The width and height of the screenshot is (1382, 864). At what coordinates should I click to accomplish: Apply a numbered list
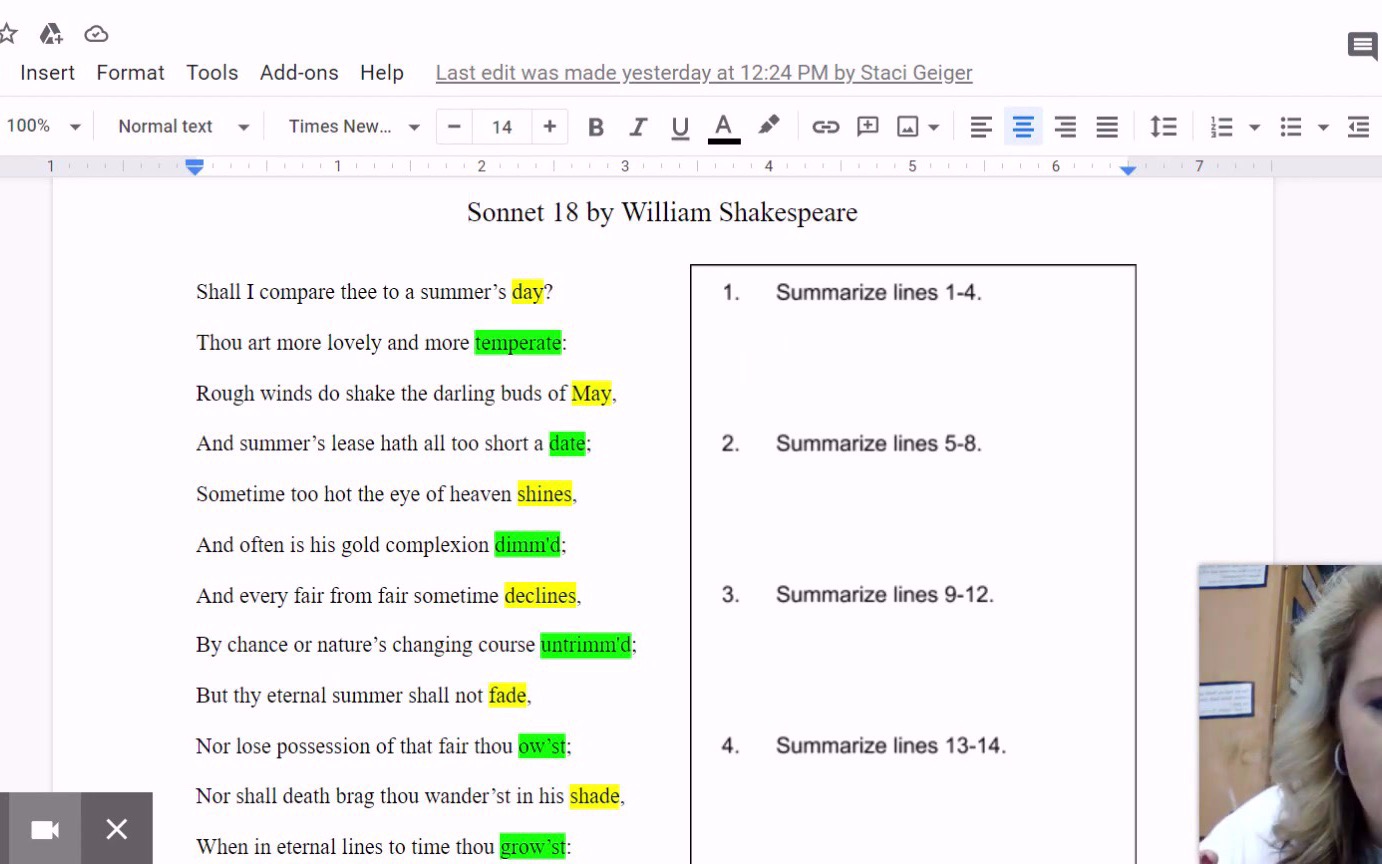pos(1221,127)
